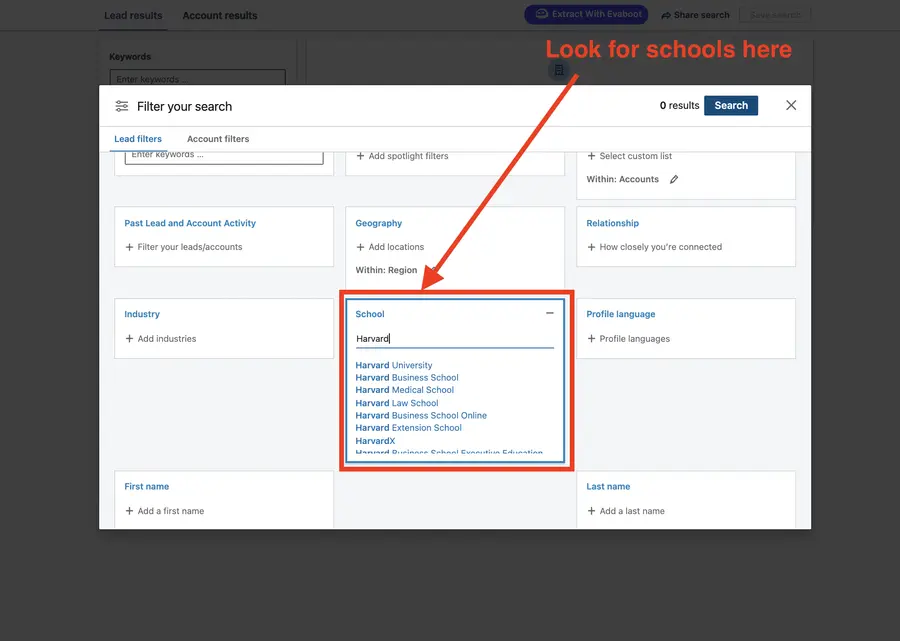Click the 0 results count text
900x641 pixels.
(x=679, y=106)
